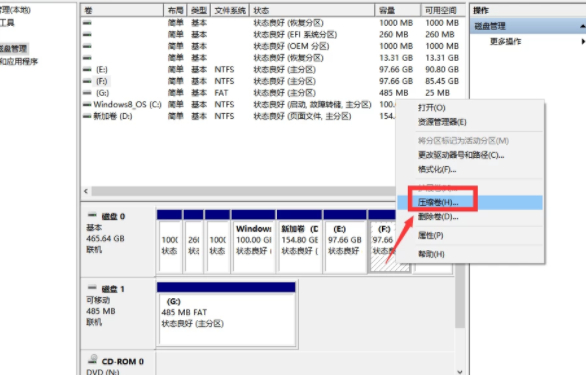Click the 状态良好 (启动, 故障转储, 主分区) status
This screenshot has height=375, width=586.
[x=312, y=104]
